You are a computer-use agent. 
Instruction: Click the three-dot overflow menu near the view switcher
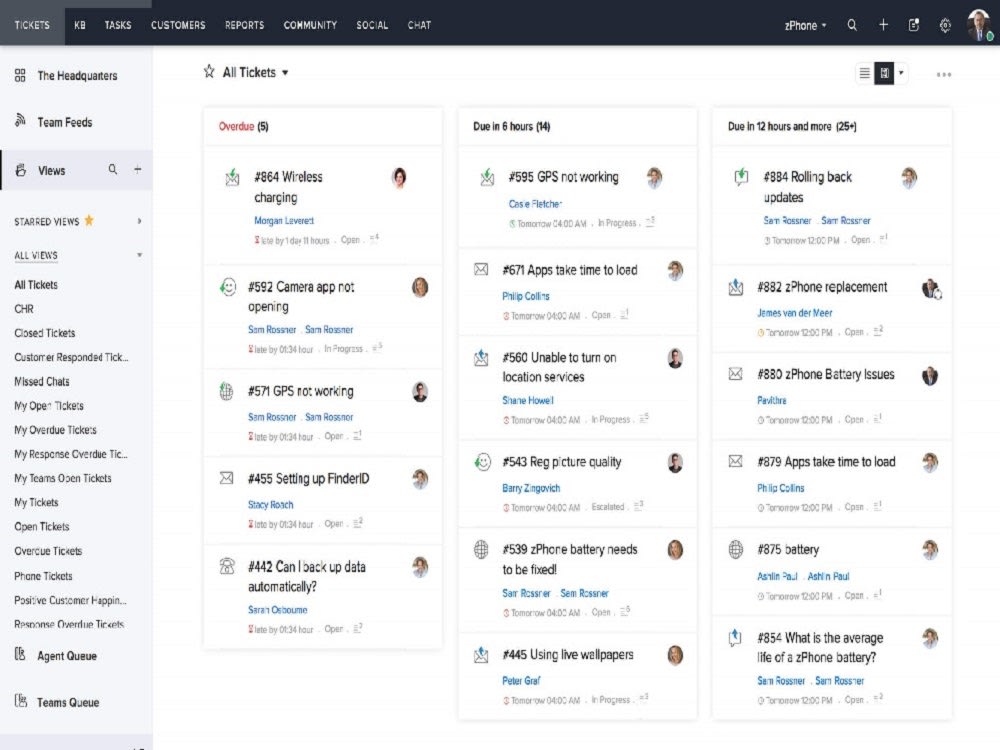coord(943,72)
